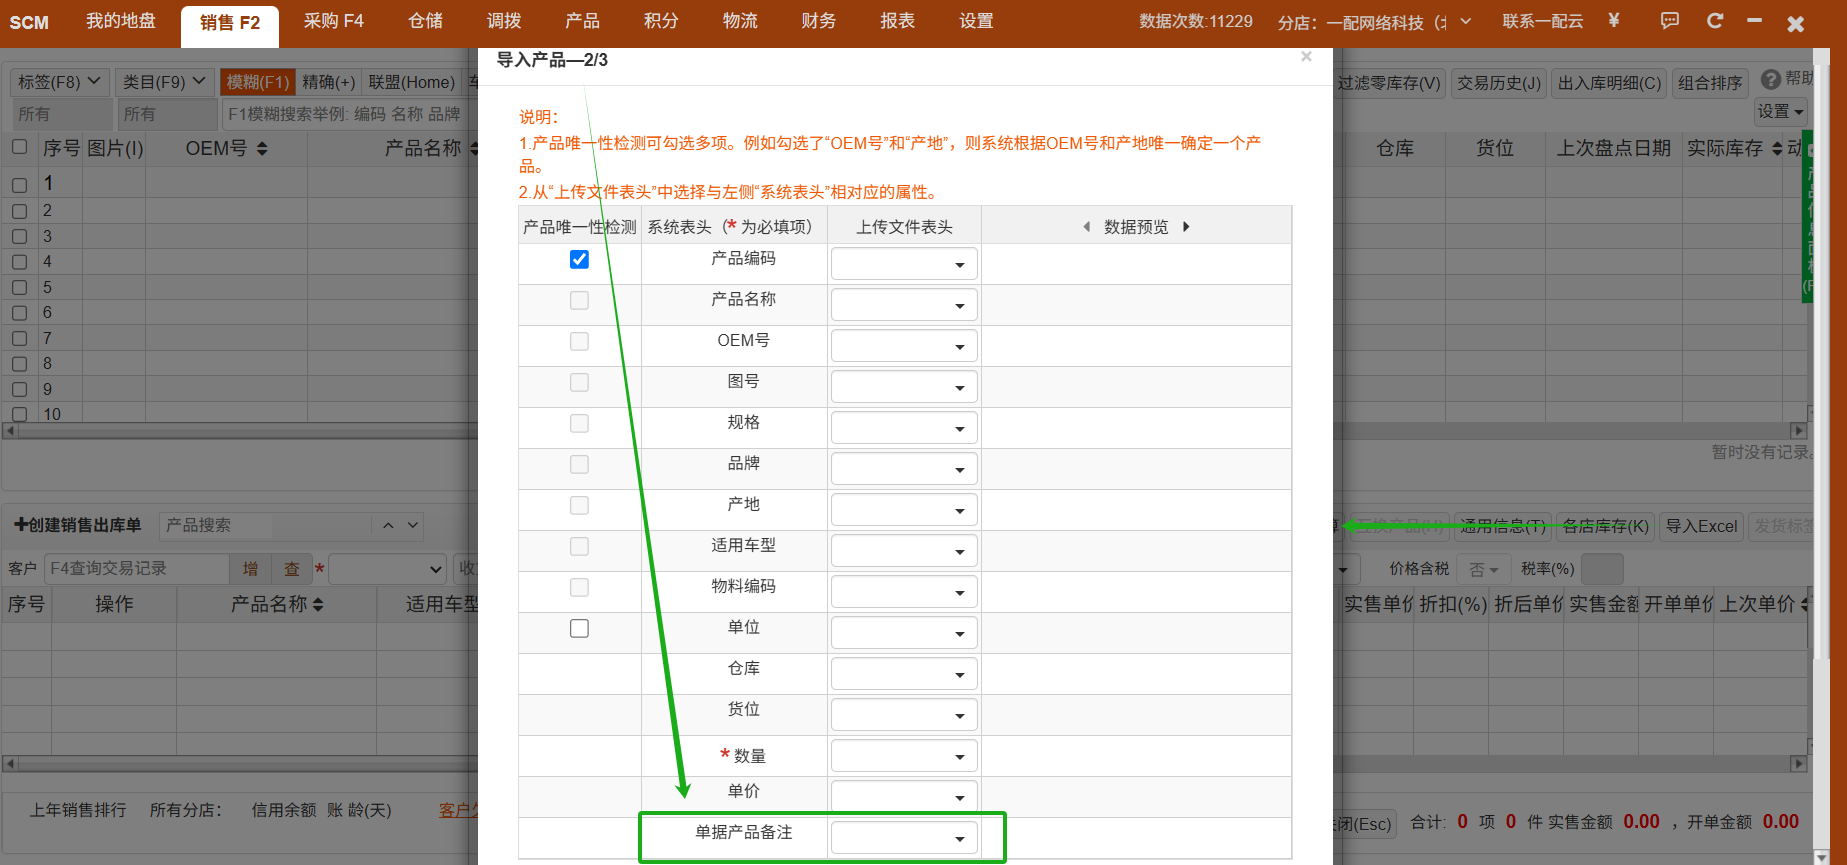Click 导入Excel button

coord(1701,526)
